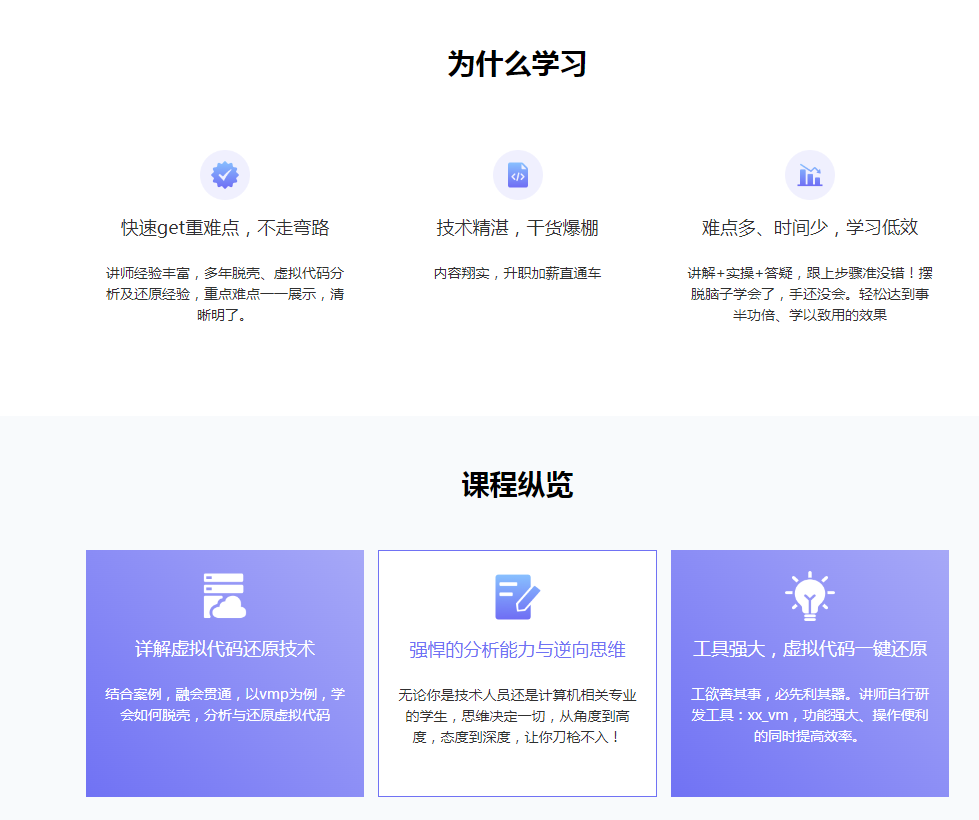Click the lightbulb icon in 工具强大 card

tap(810, 596)
